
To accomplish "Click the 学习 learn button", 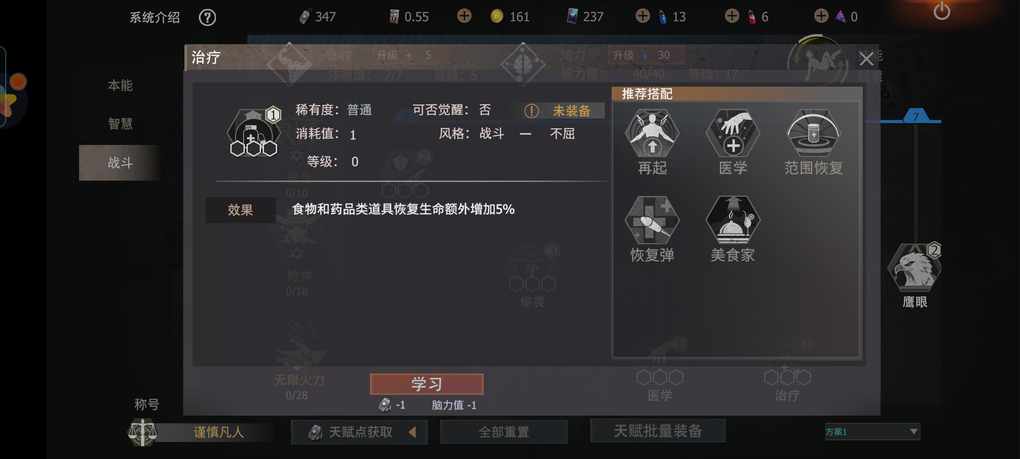I will 427,384.
